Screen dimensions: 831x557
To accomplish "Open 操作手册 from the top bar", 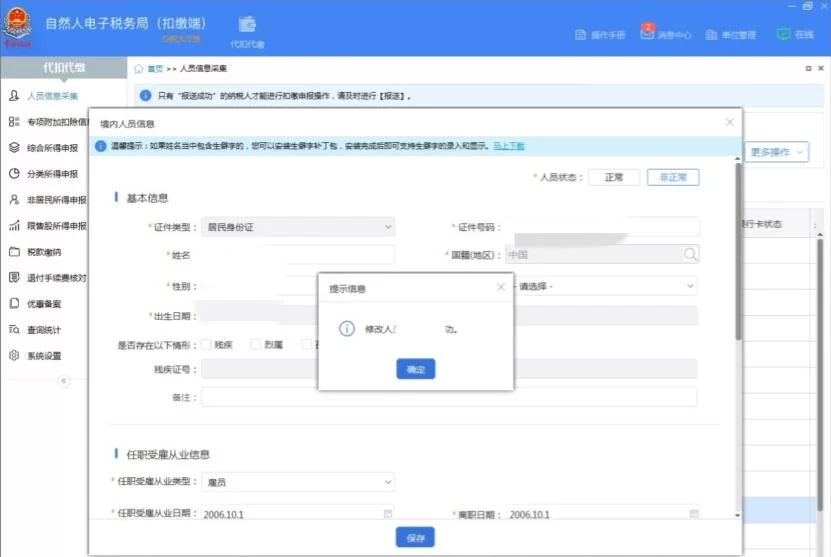I will pos(600,35).
